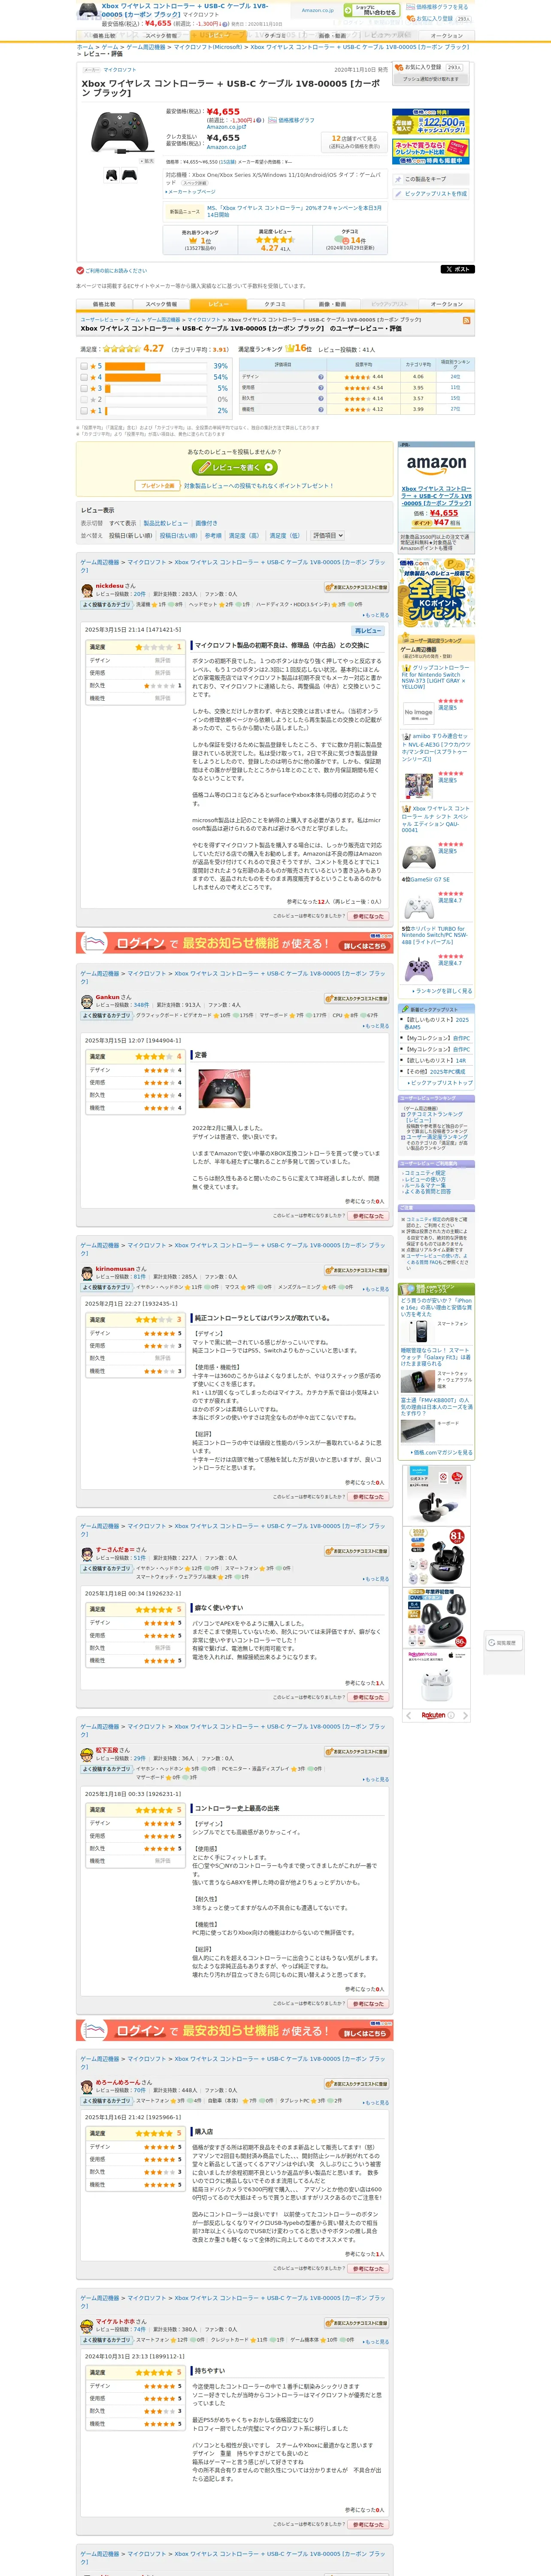This screenshot has height=2576, width=551.
Task: Click the 4-star orange rating bar
Action: coord(133,378)
